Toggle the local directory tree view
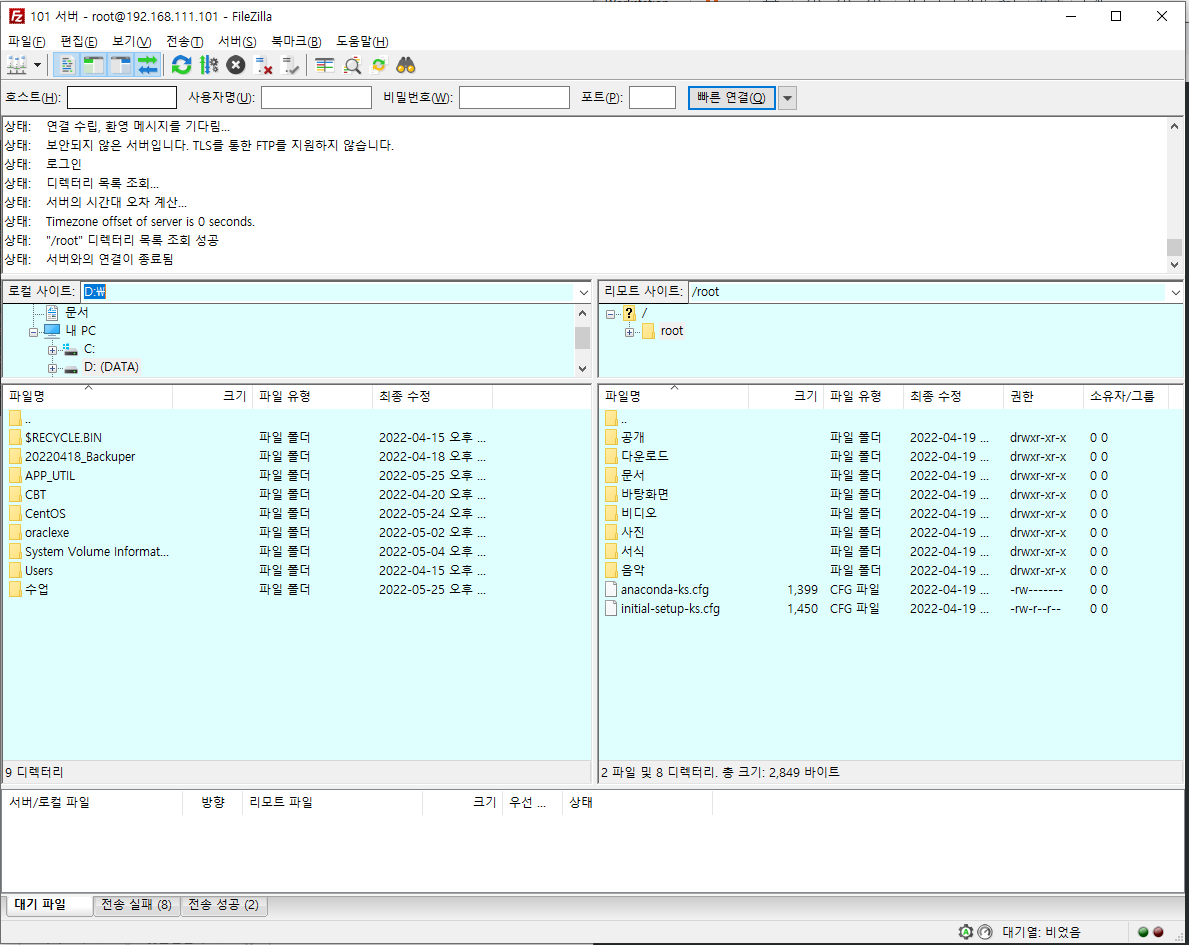Image resolution: width=1189 pixels, height=945 pixels. tap(93, 65)
